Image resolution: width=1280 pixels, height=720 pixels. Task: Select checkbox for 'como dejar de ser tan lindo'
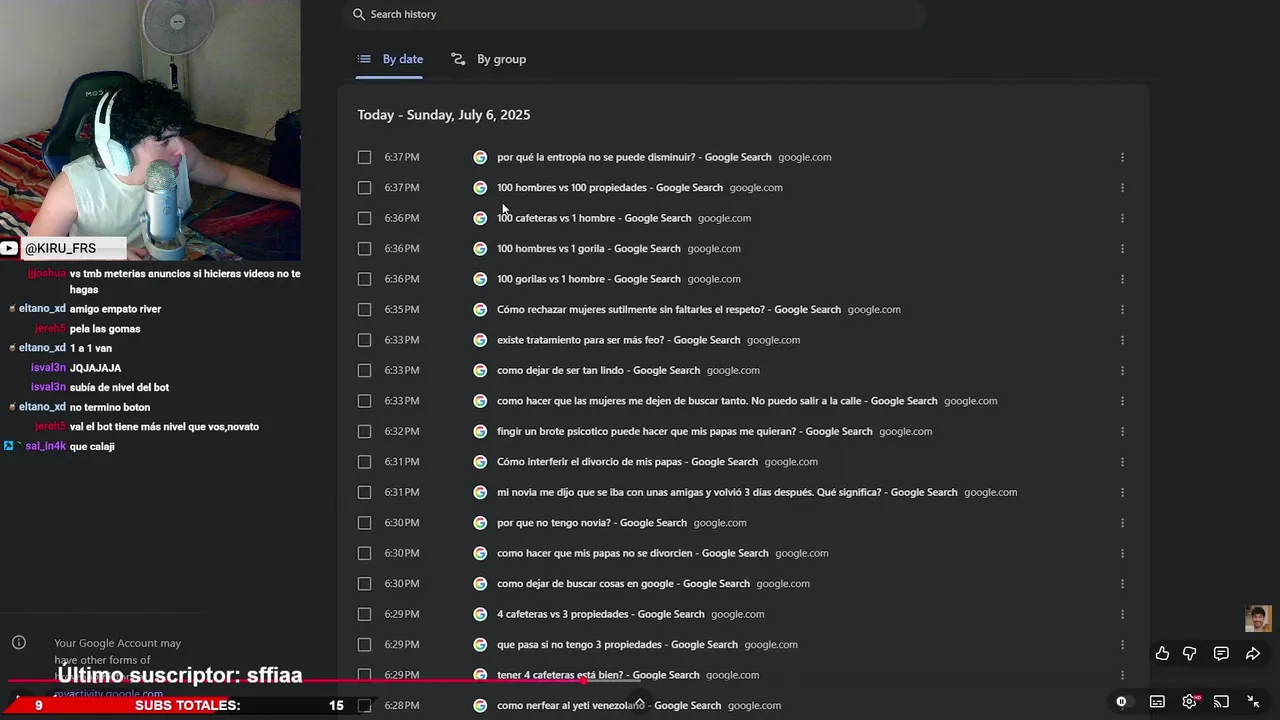364,370
